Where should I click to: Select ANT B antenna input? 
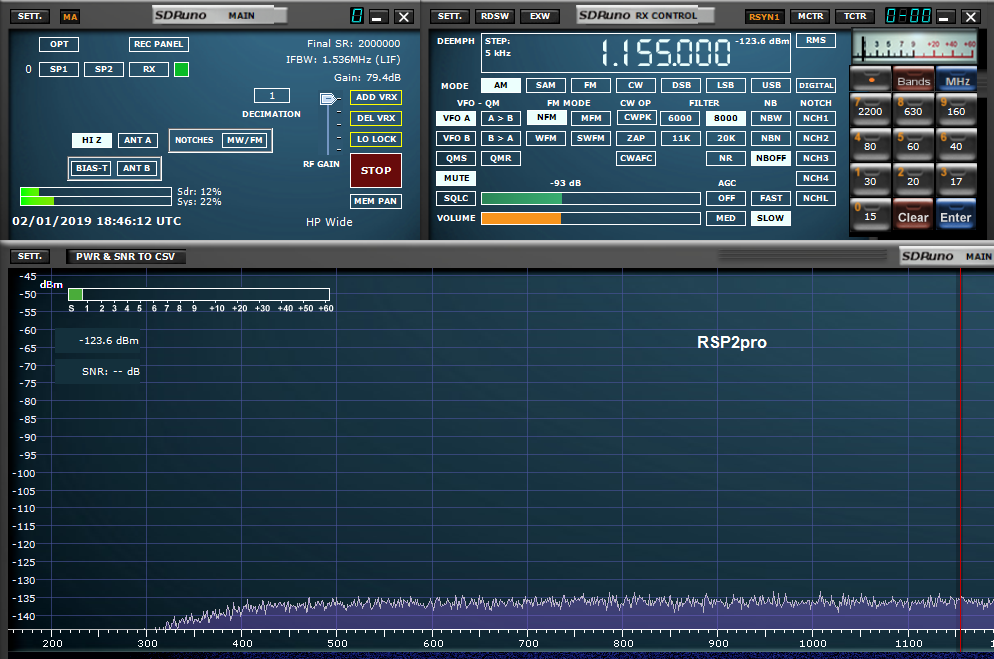137,168
